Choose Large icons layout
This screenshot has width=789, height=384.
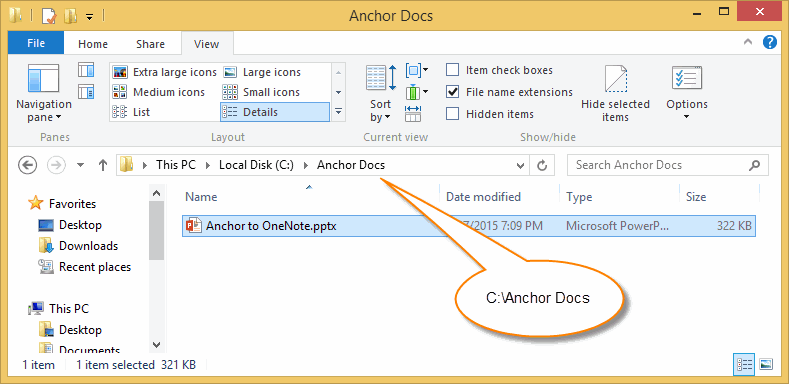pyautogui.click(x=262, y=72)
